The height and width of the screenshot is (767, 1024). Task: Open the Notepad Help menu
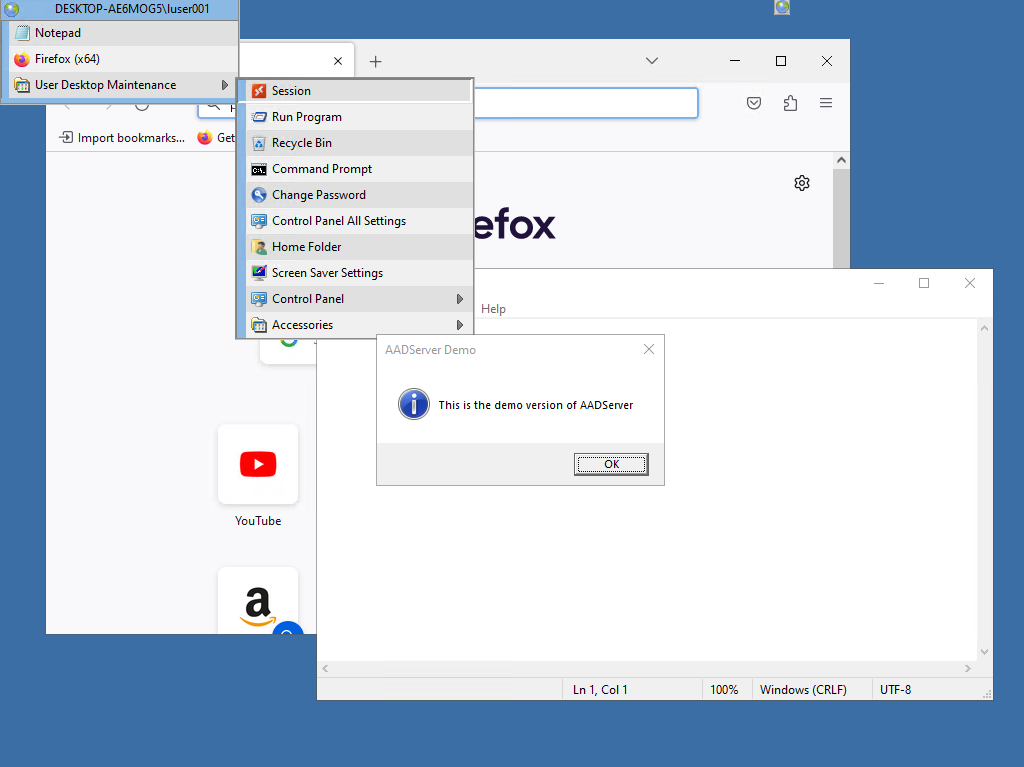click(x=493, y=309)
